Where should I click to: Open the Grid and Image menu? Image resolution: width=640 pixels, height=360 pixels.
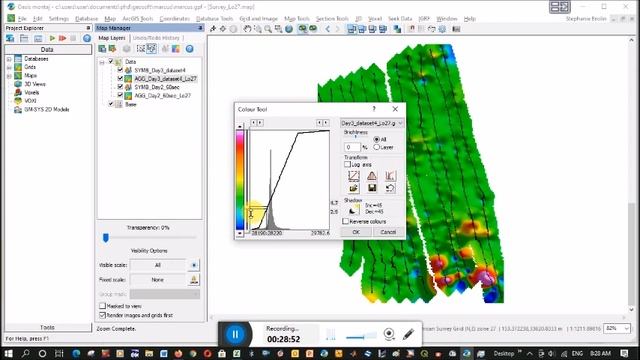coord(258,19)
